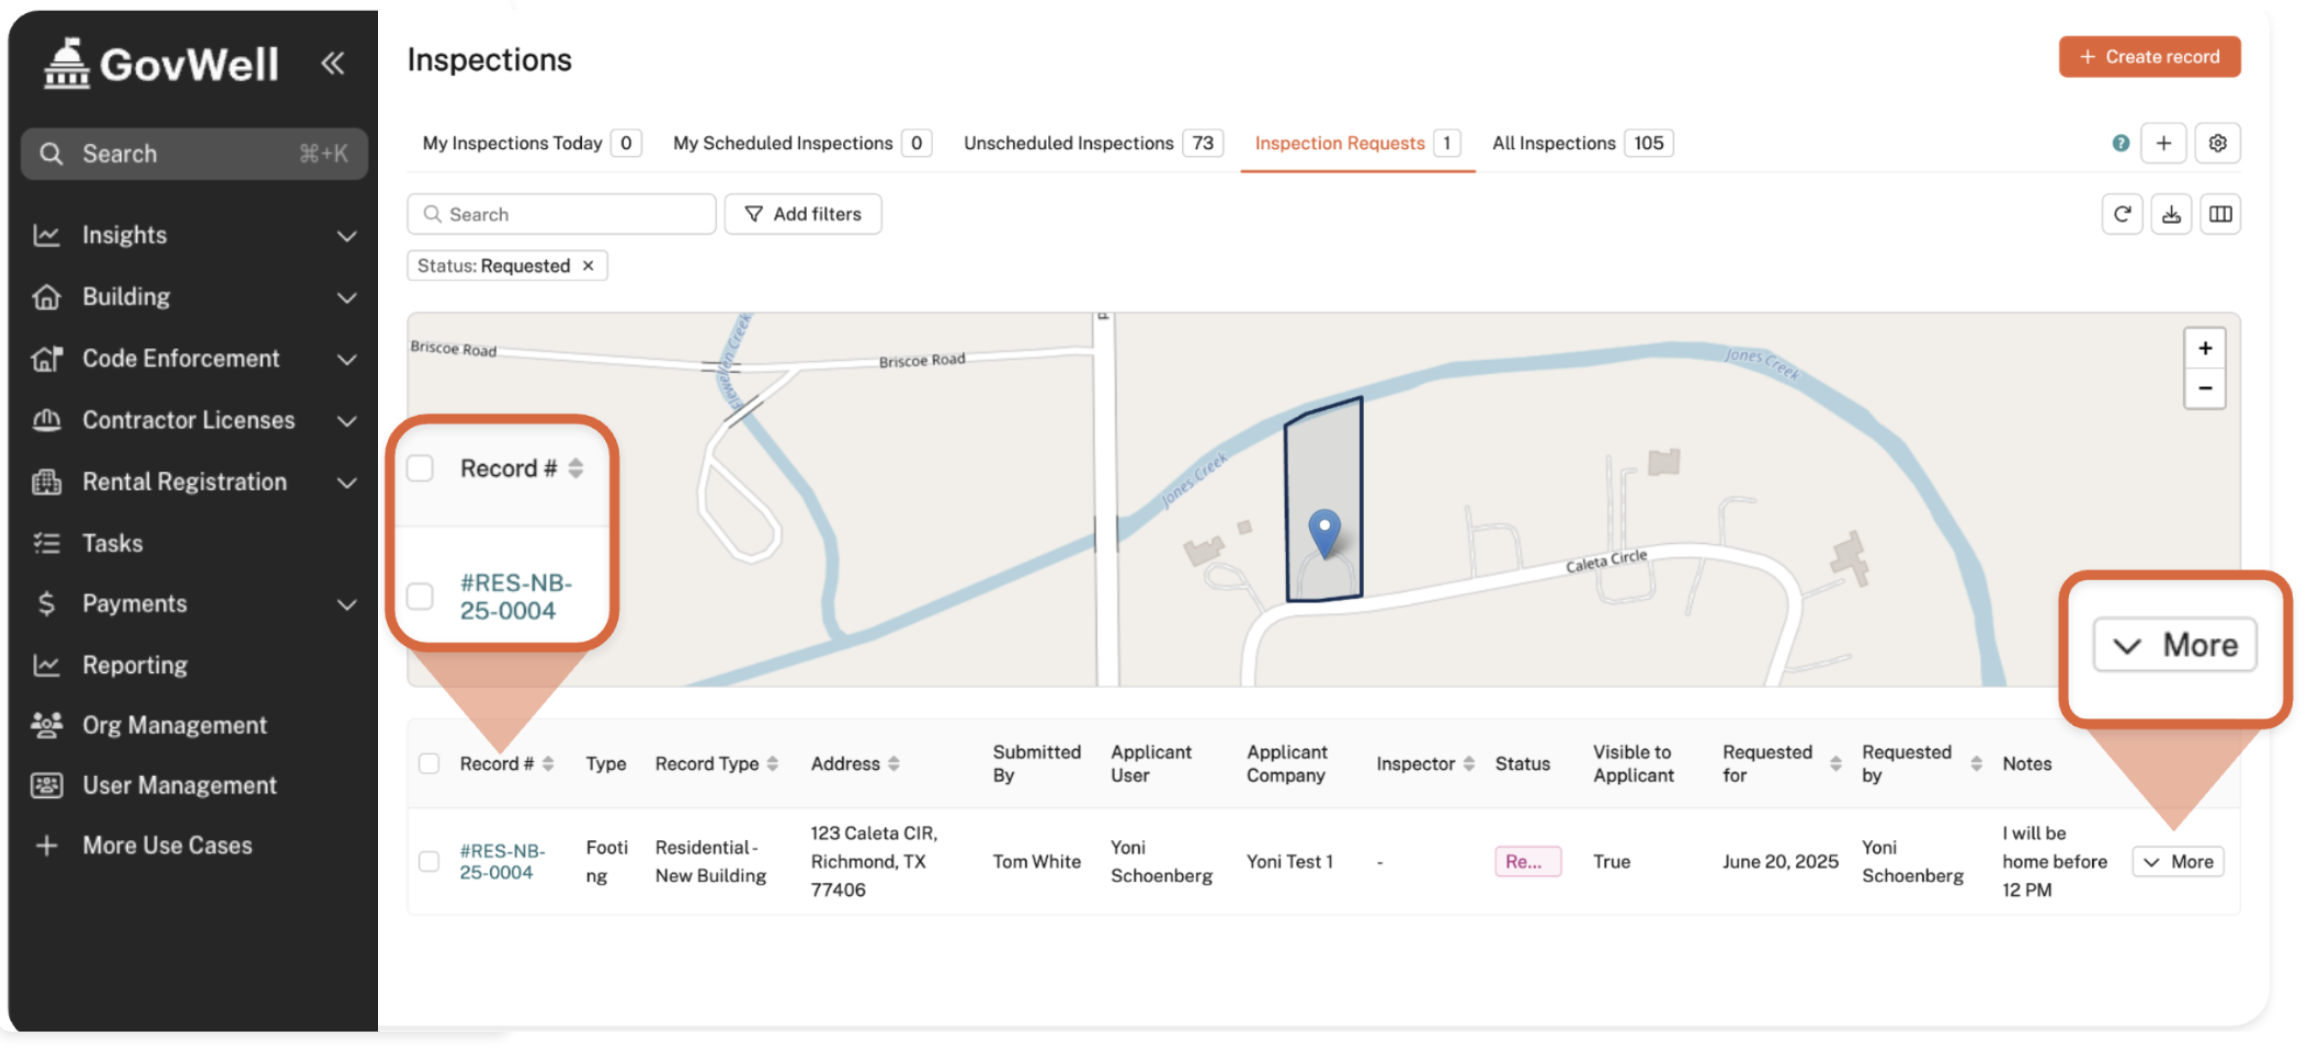The image size is (2310, 1050).
Task: Switch to the All Inspections tab
Action: [1553, 143]
